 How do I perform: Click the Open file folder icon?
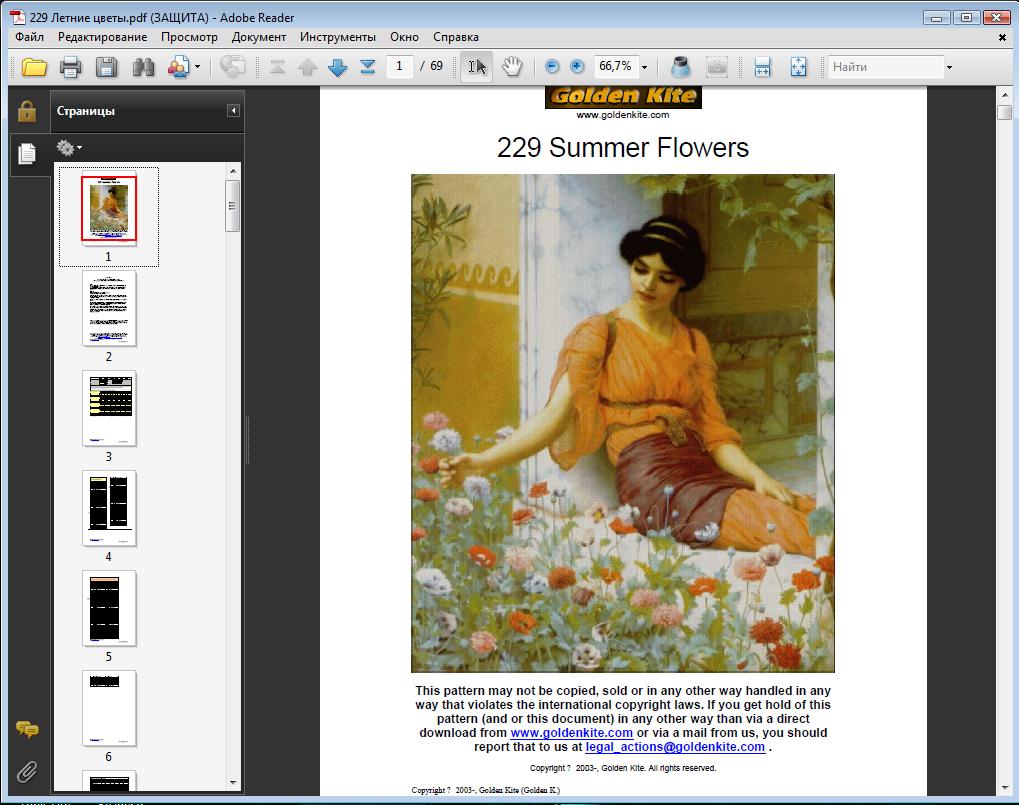[34, 67]
